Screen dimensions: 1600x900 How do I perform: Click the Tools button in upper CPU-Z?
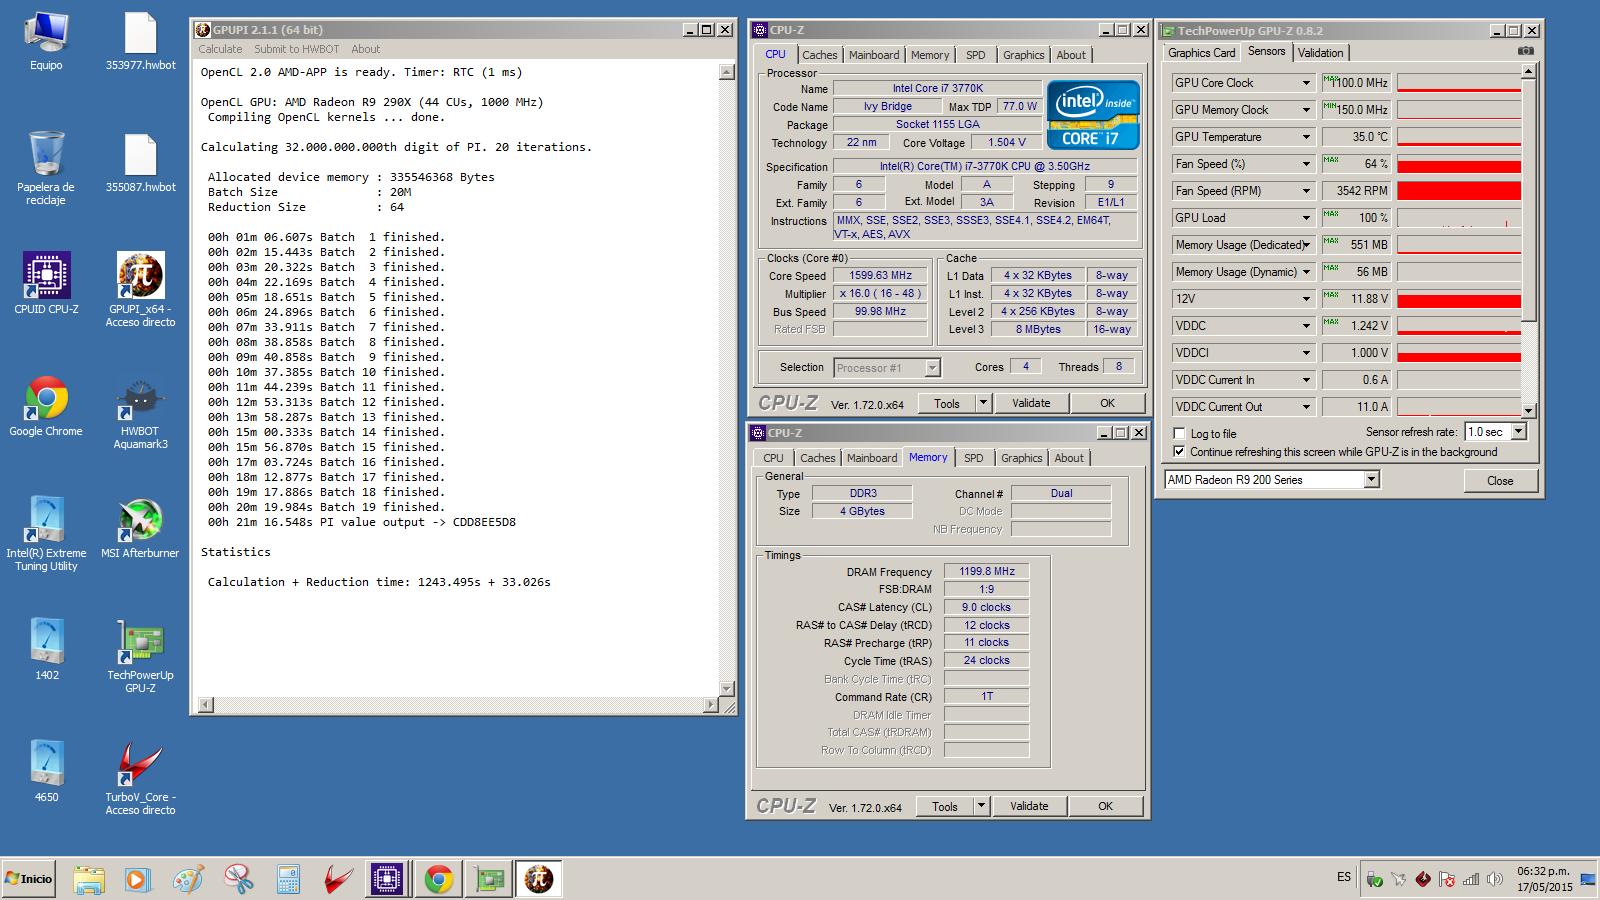tap(947, 403)
